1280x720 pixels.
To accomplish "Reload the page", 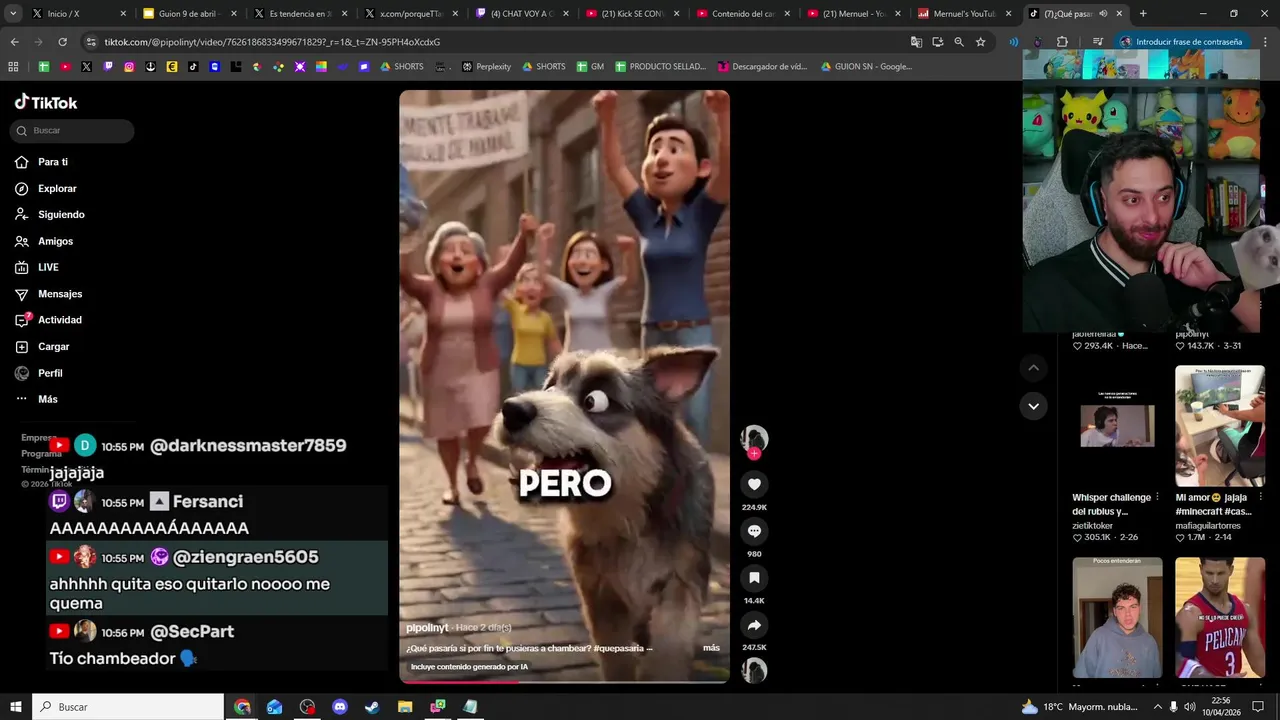I will 62,42.
